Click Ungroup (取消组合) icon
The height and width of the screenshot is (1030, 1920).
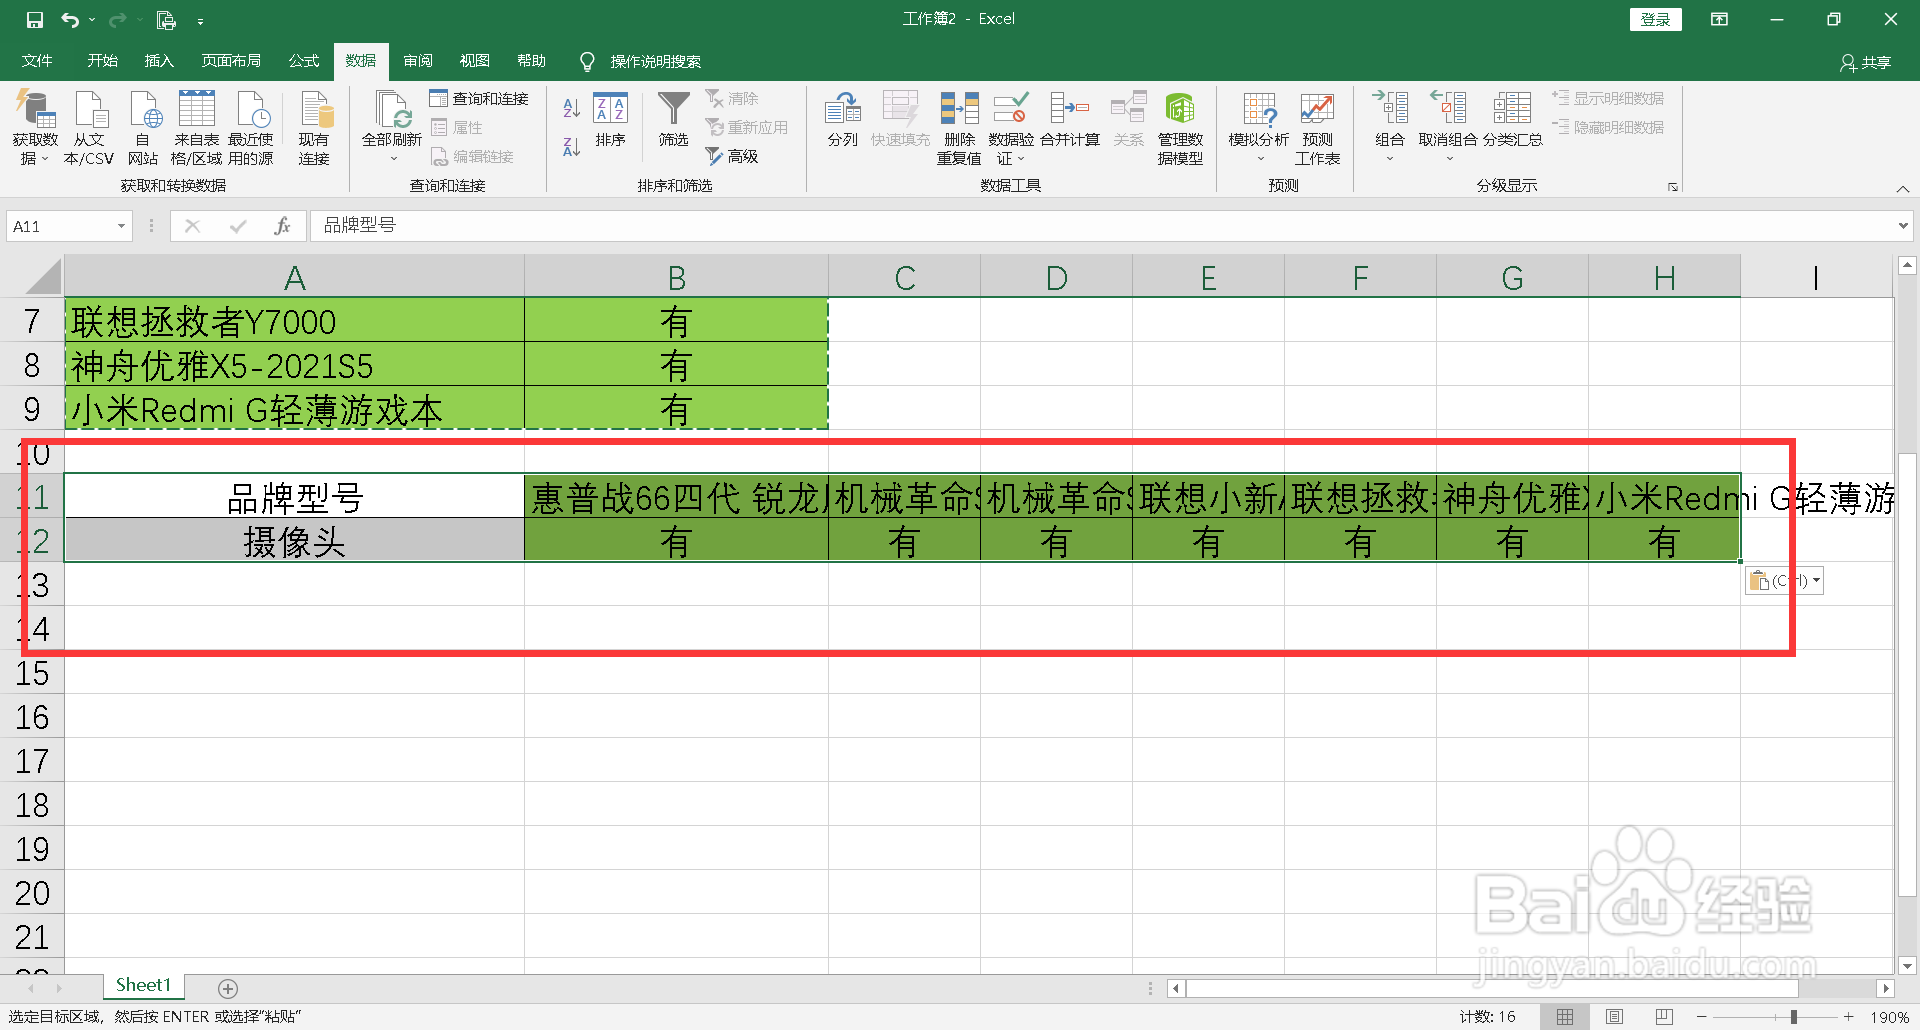(1448, 128)
